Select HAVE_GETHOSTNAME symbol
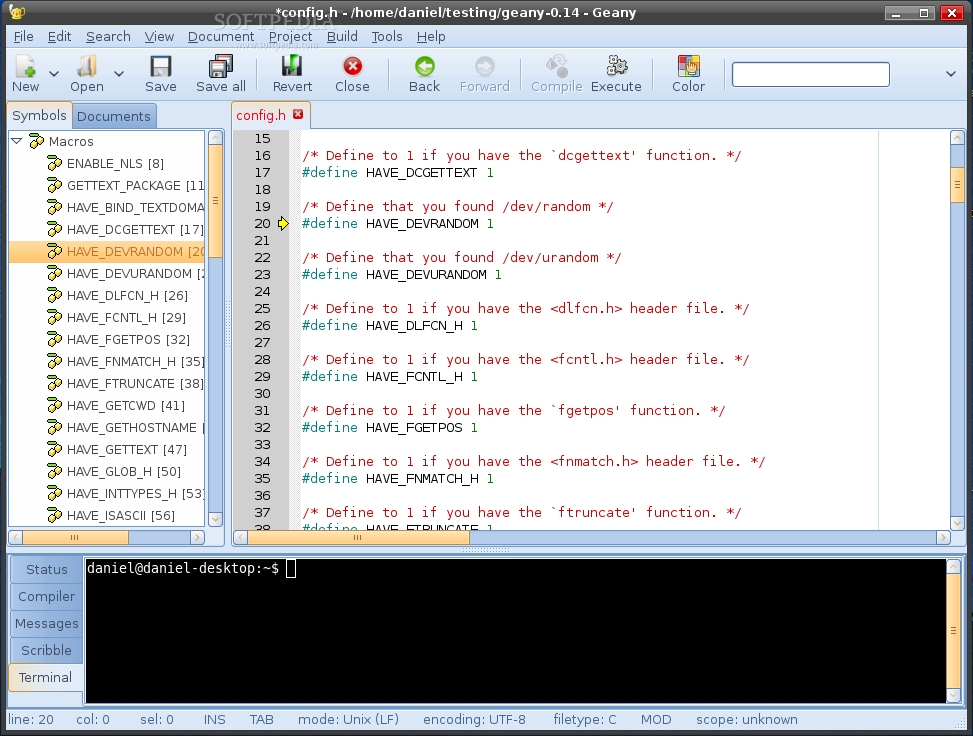Viewport: 973px width, 736px height. [x=135, y=428]
